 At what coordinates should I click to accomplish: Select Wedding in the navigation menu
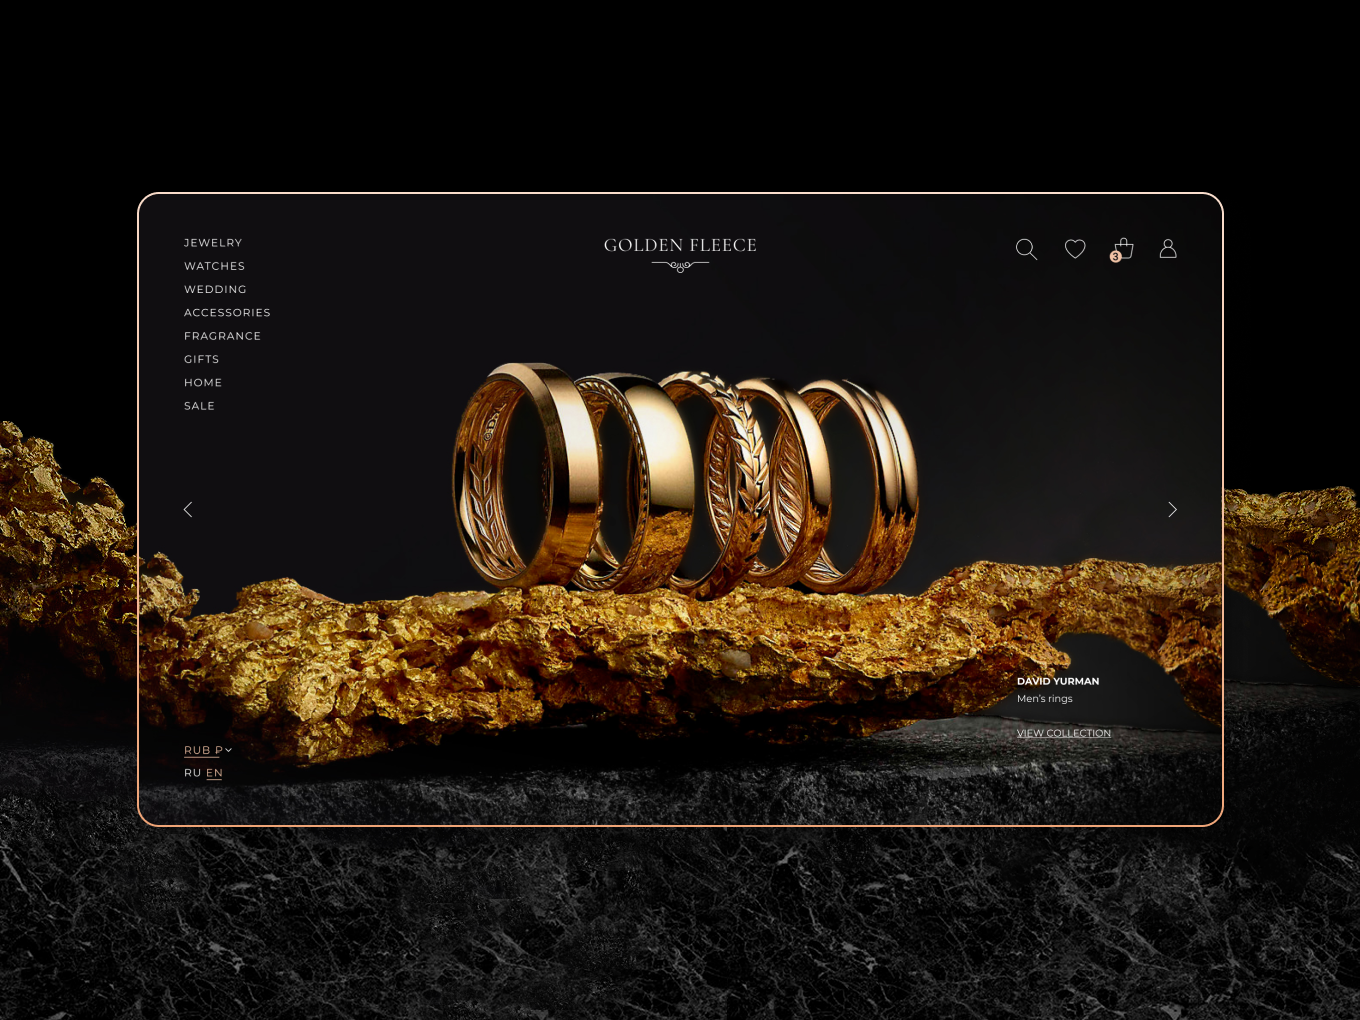215,289
